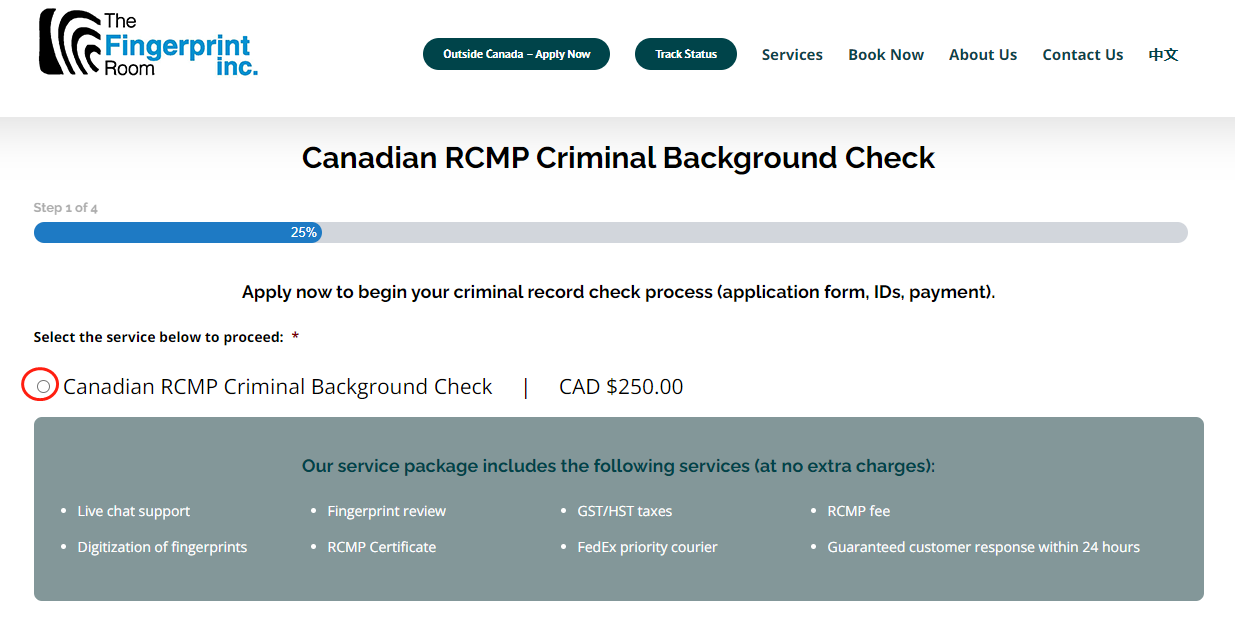1235x619 pixels.
Task: Click "GST/HST taxes" list item
Action: click(x=625, y=511)
